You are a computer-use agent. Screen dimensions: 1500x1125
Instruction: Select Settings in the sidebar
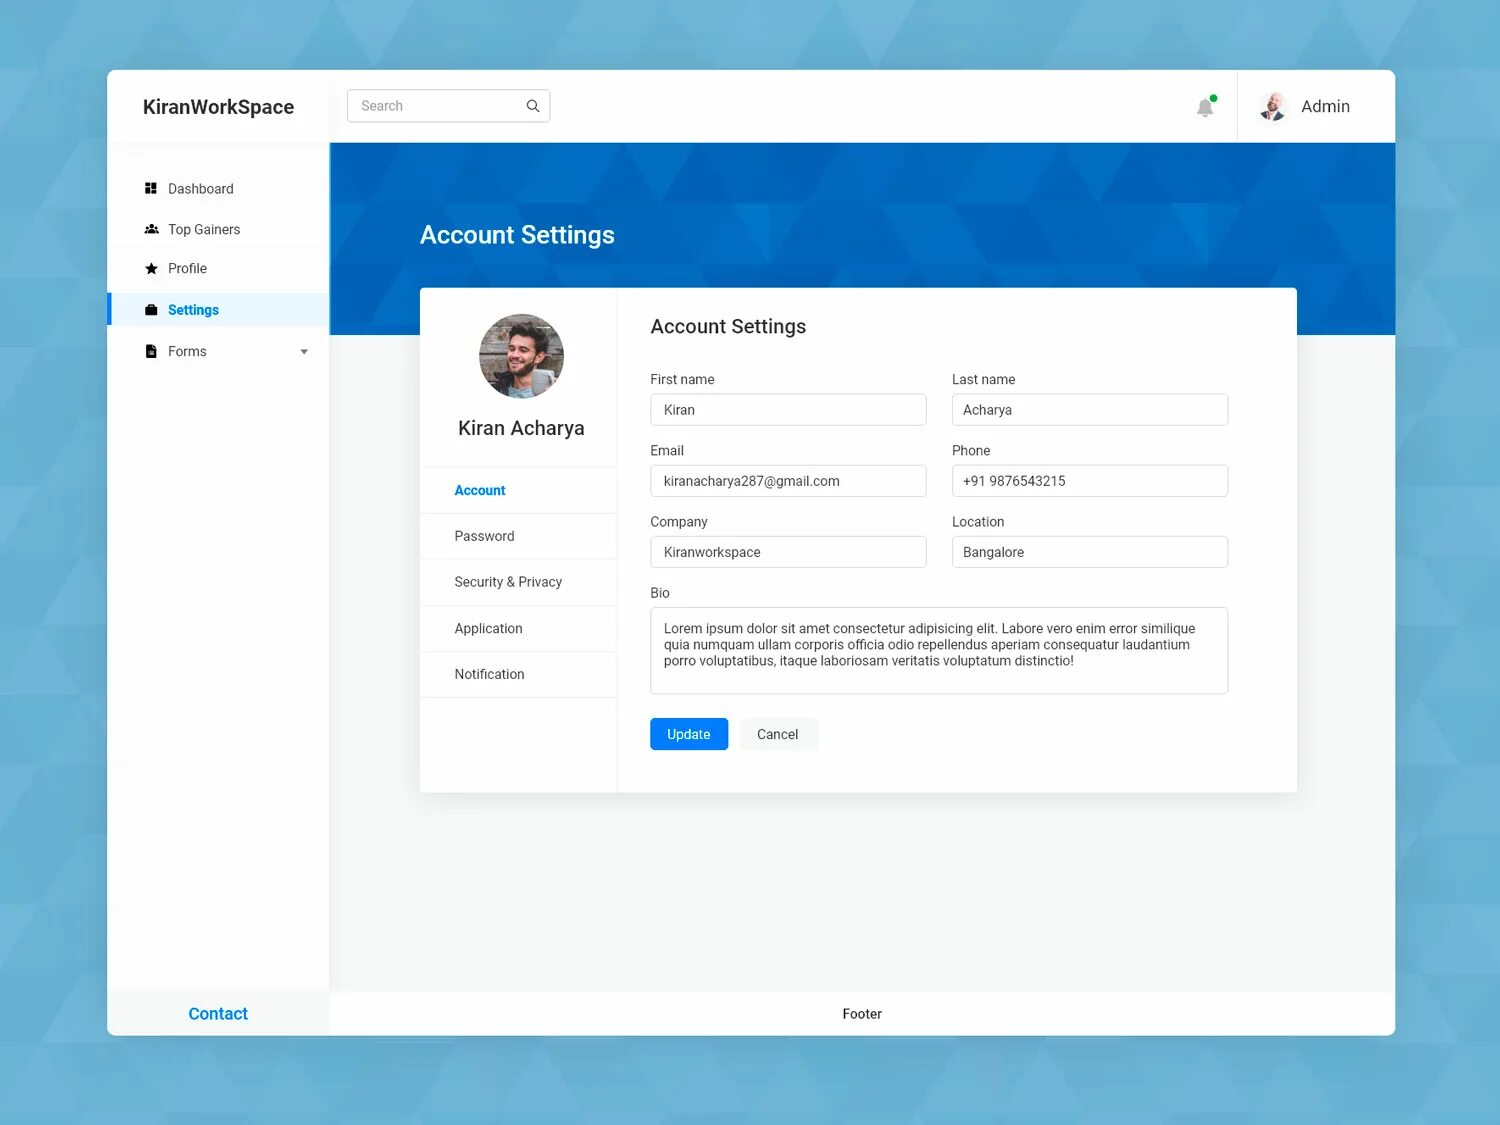pos(218,310)
